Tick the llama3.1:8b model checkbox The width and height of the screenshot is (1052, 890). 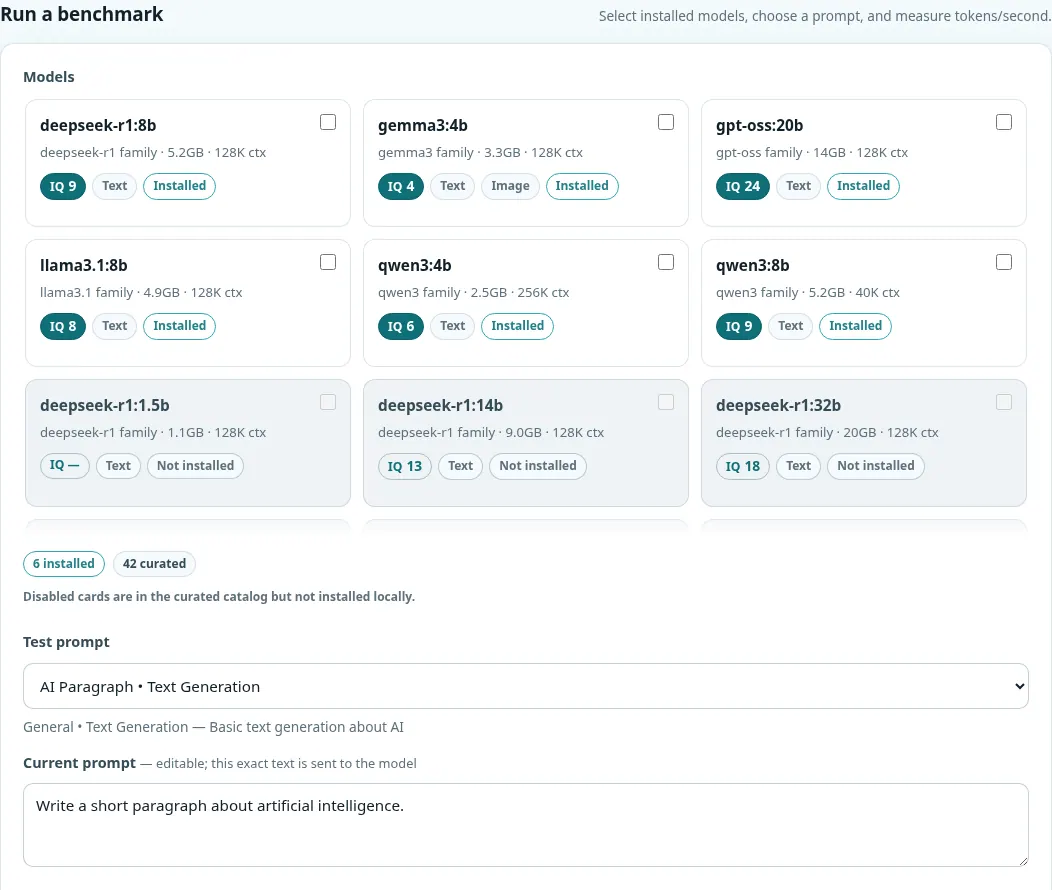(327, 262)
